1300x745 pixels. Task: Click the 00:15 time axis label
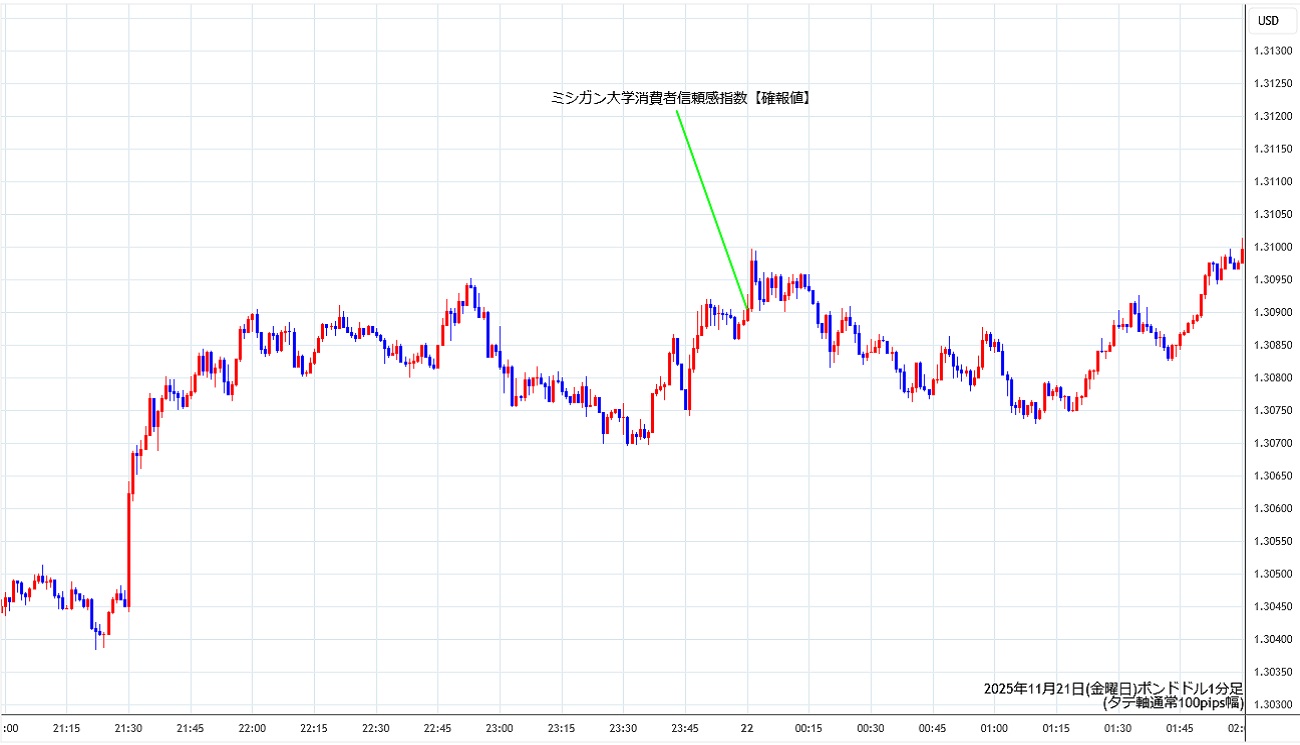tap(808, 729)
